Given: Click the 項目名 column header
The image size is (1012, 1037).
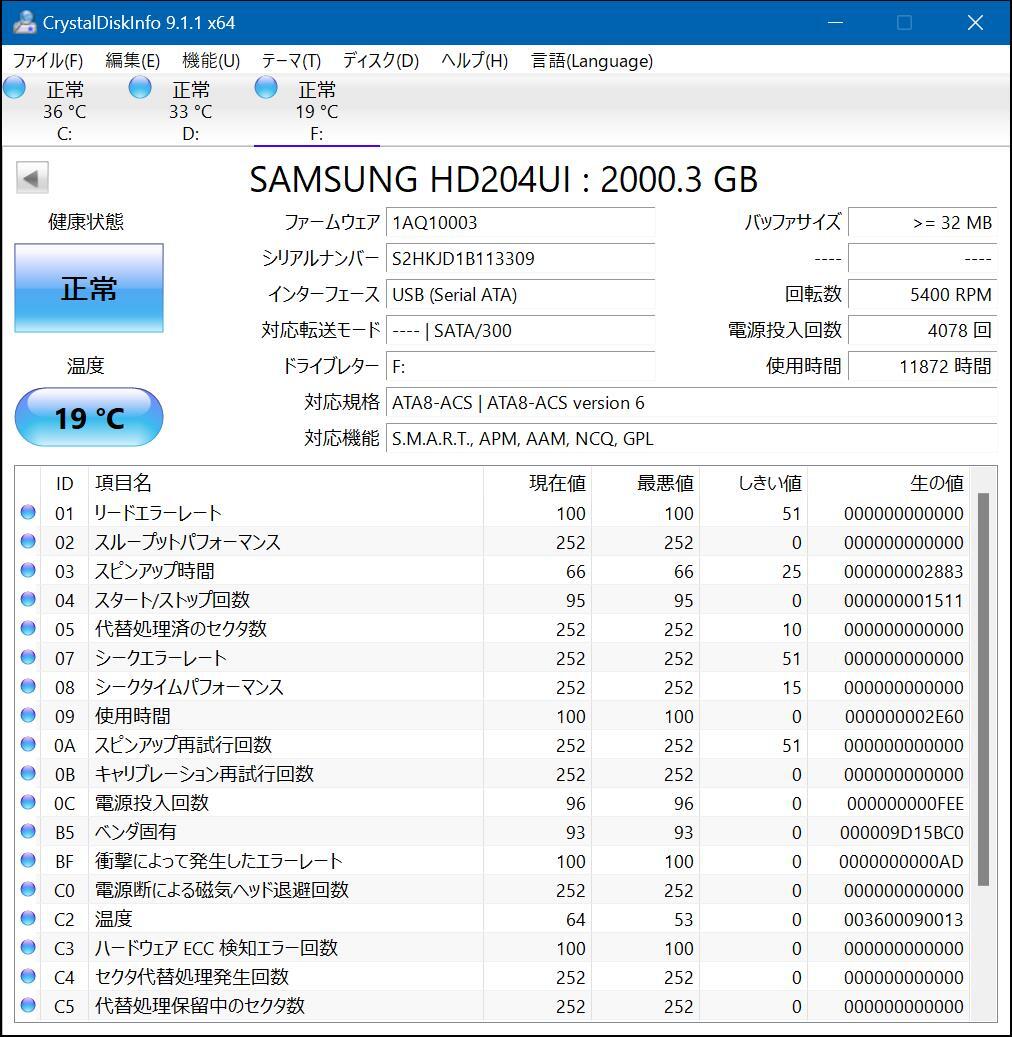Looking at the screenshot, I should click(286, 483).
